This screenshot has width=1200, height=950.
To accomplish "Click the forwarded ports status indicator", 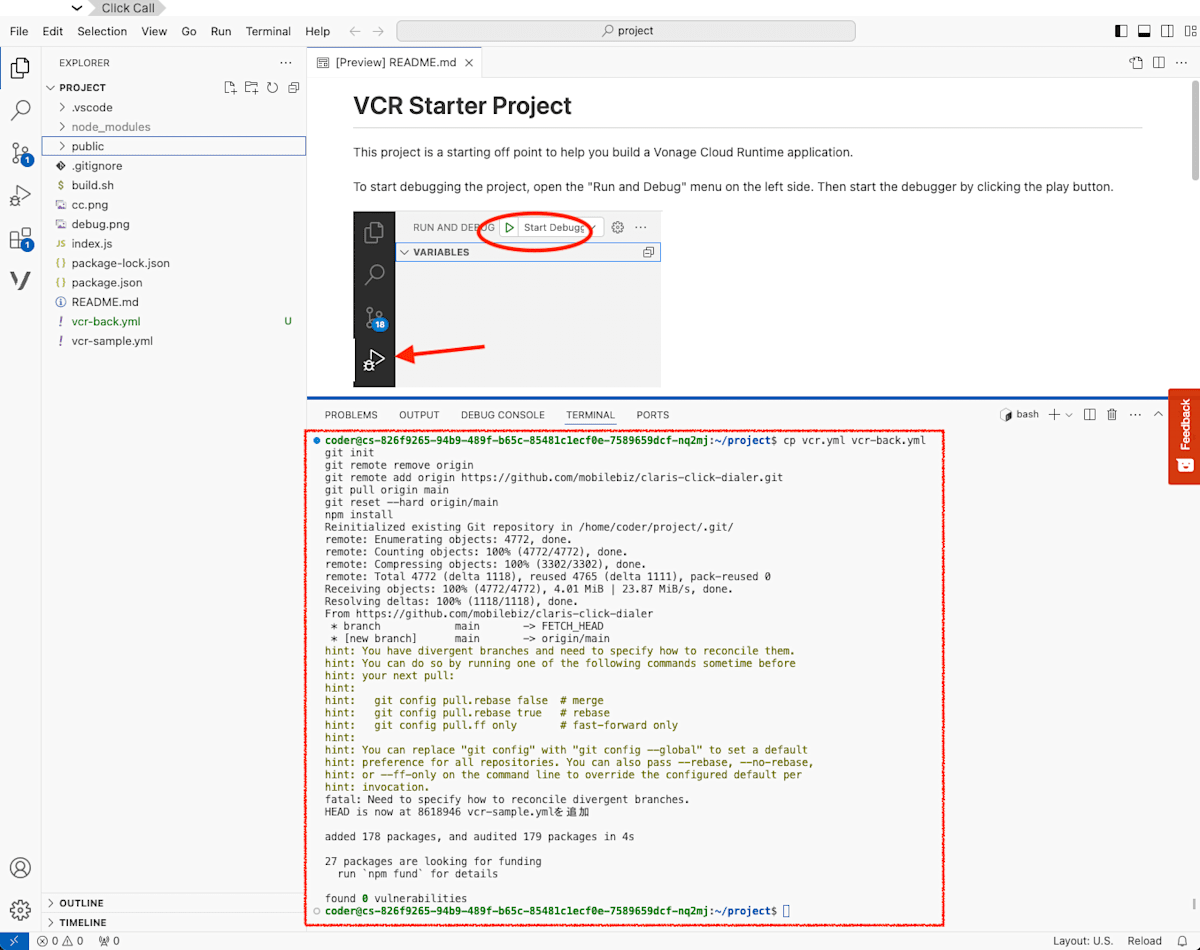I will pos(109,941).
